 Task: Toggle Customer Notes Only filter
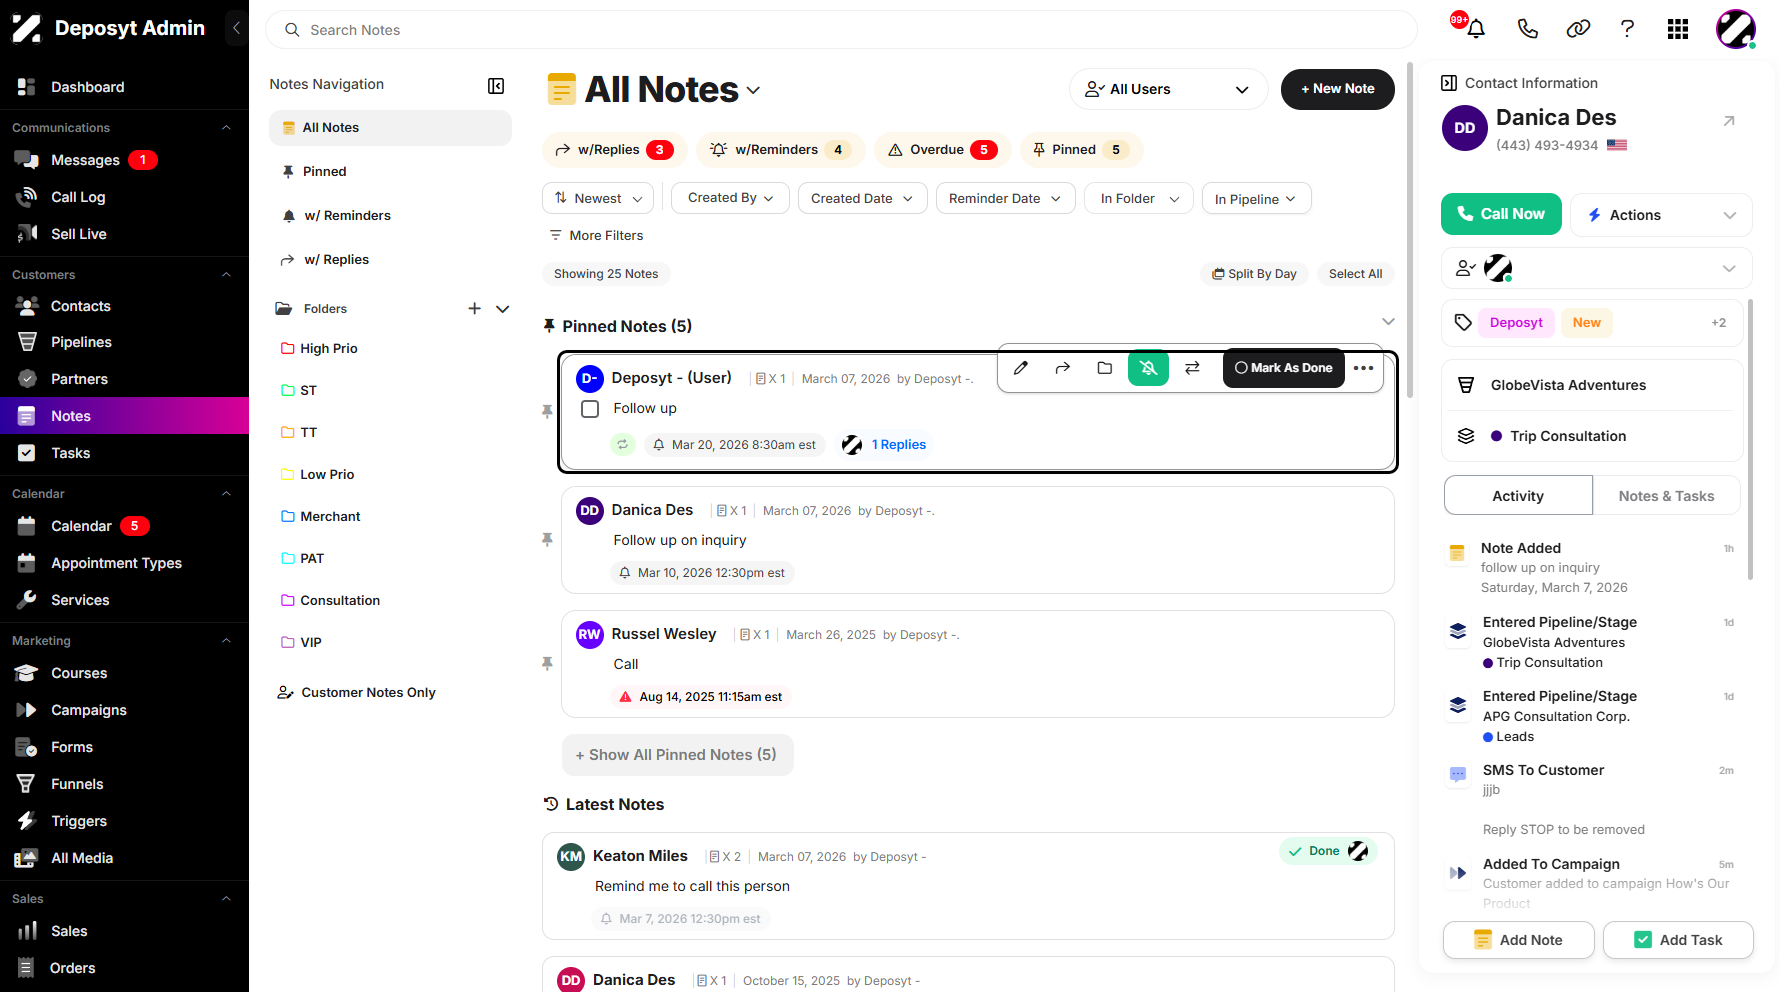356,692
